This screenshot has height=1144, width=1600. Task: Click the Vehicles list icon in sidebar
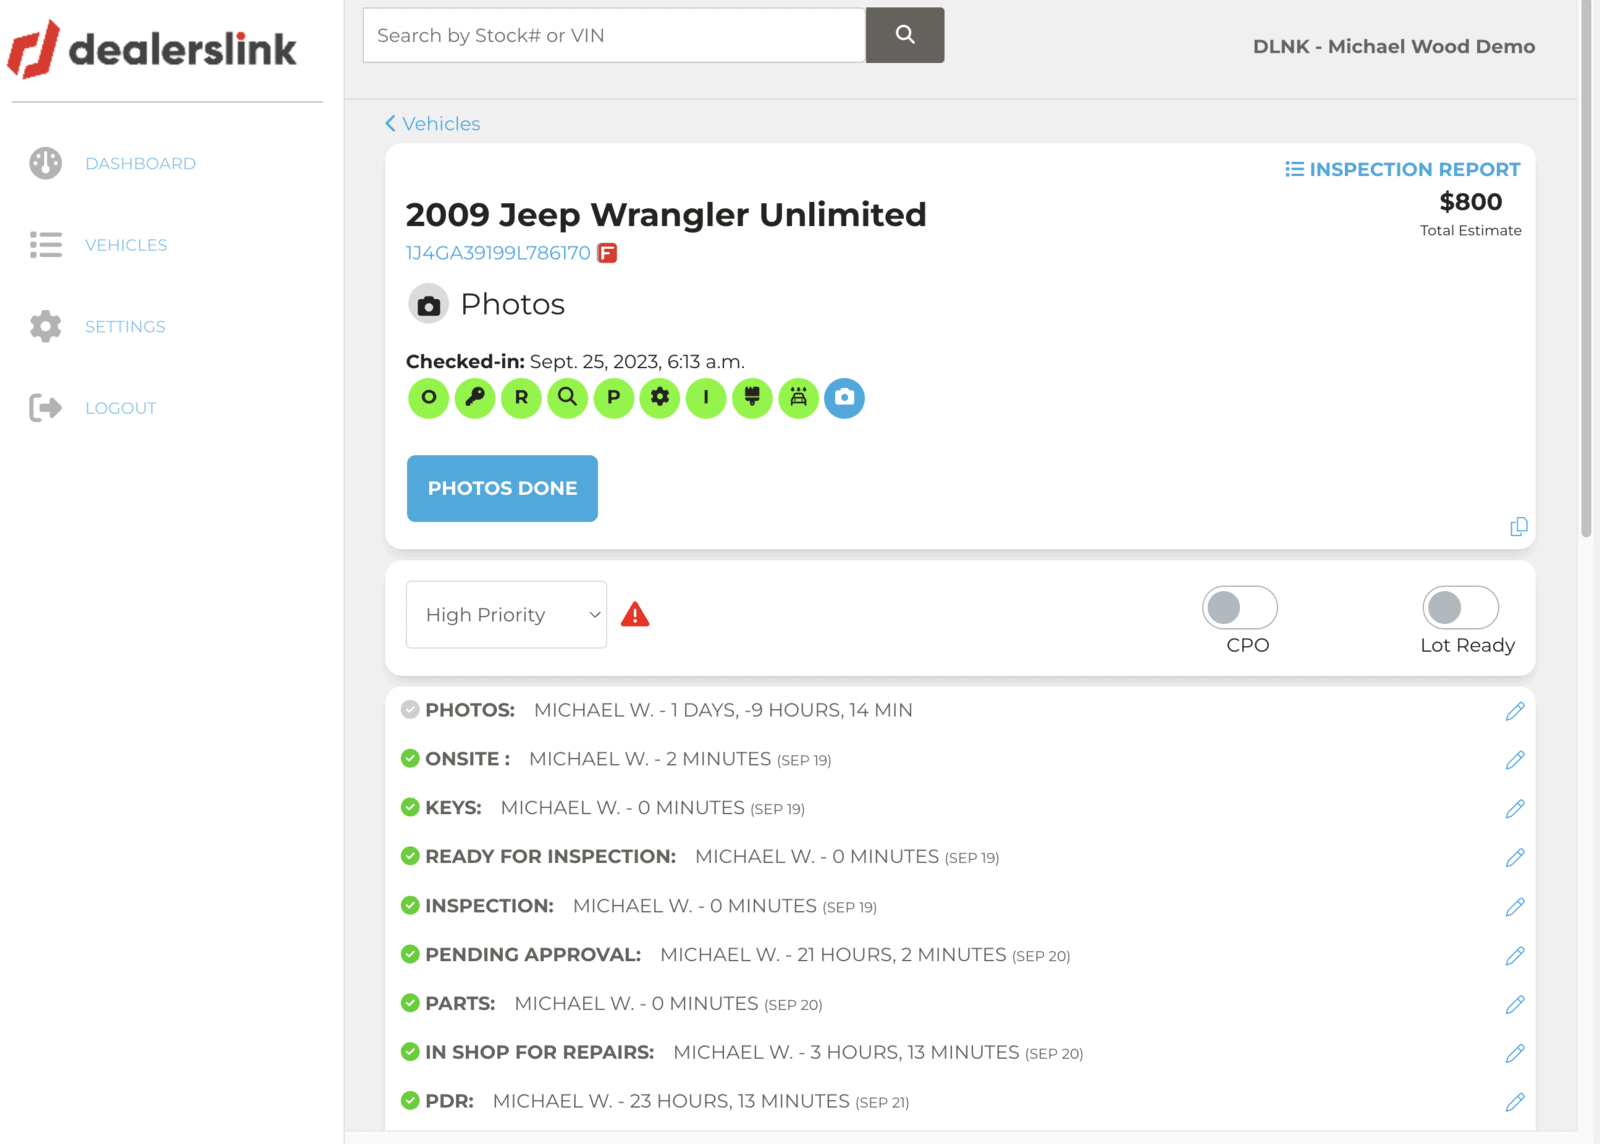tap(45, 245)
